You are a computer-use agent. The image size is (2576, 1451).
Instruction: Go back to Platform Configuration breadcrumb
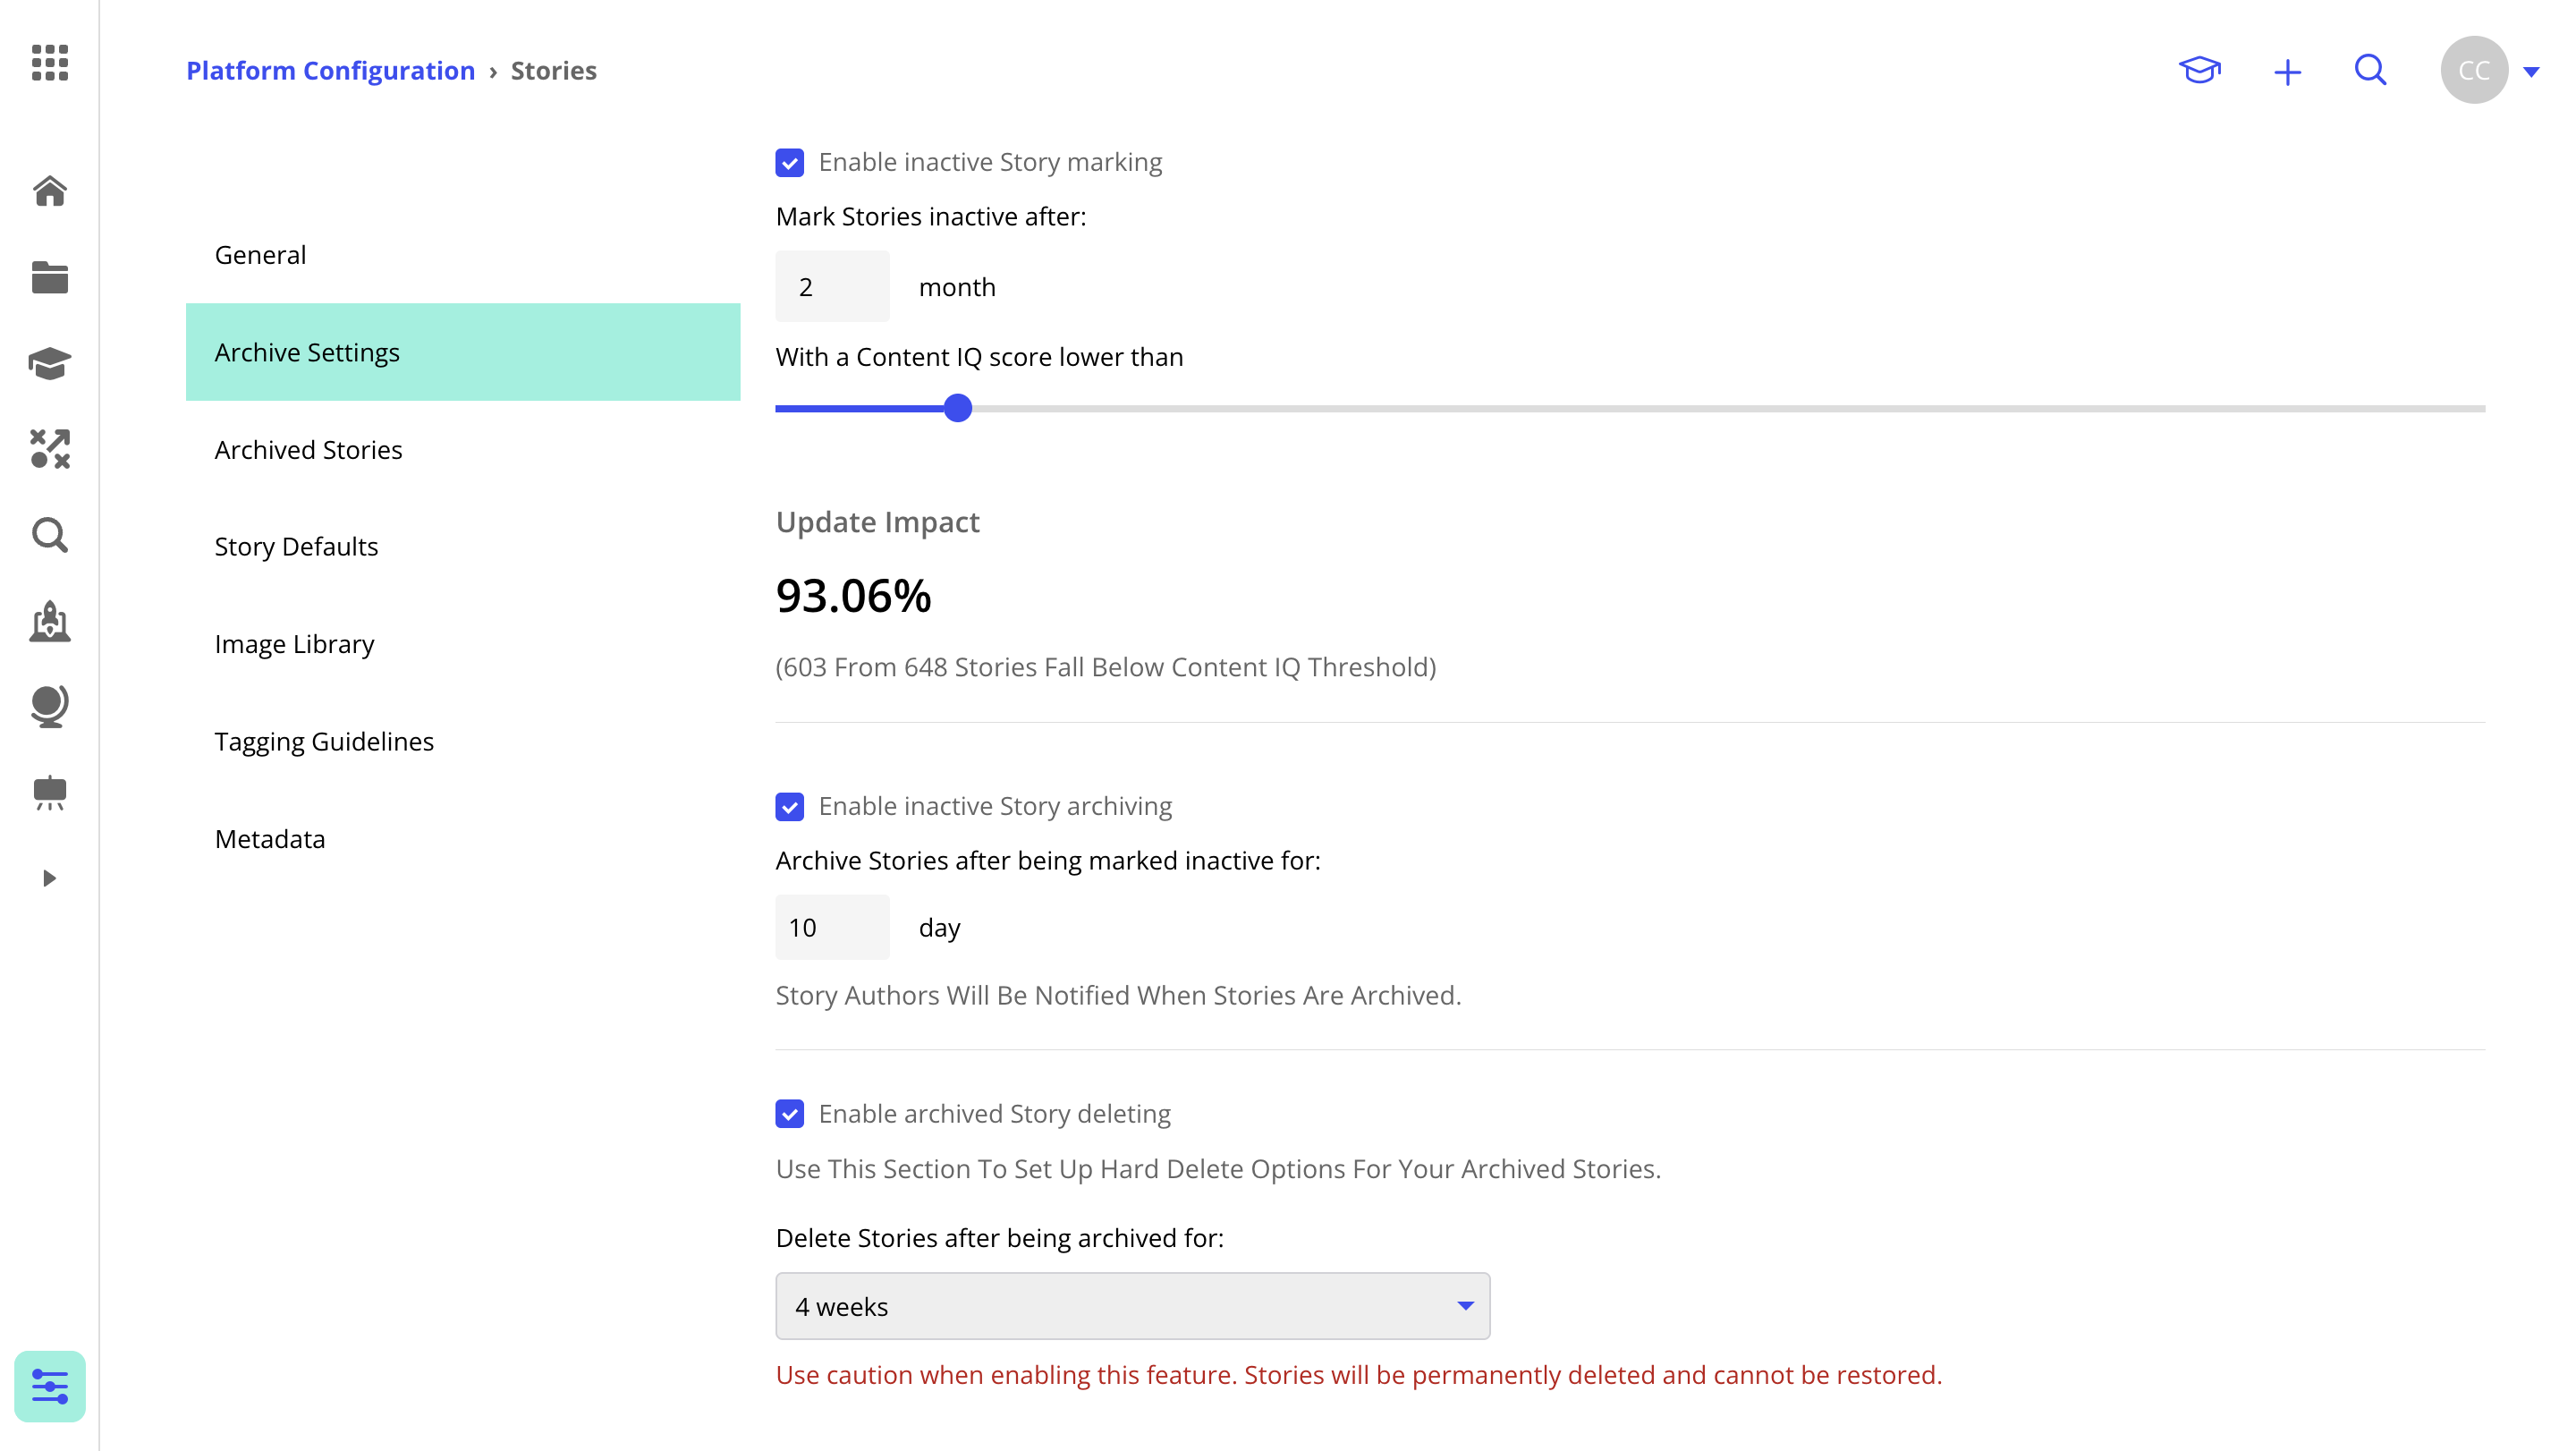click(x=330, y=71)
